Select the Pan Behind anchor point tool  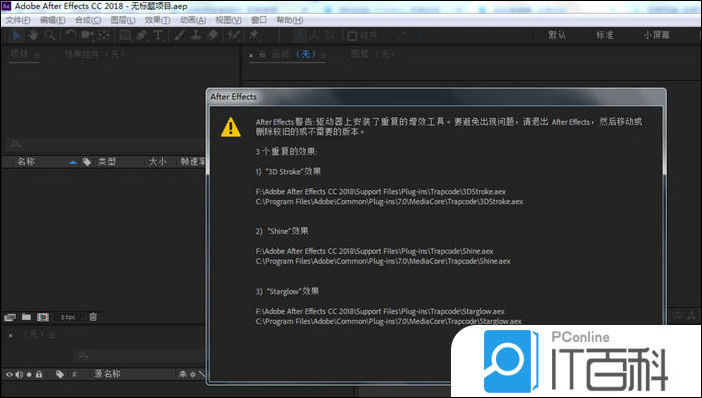click(104, 35)
